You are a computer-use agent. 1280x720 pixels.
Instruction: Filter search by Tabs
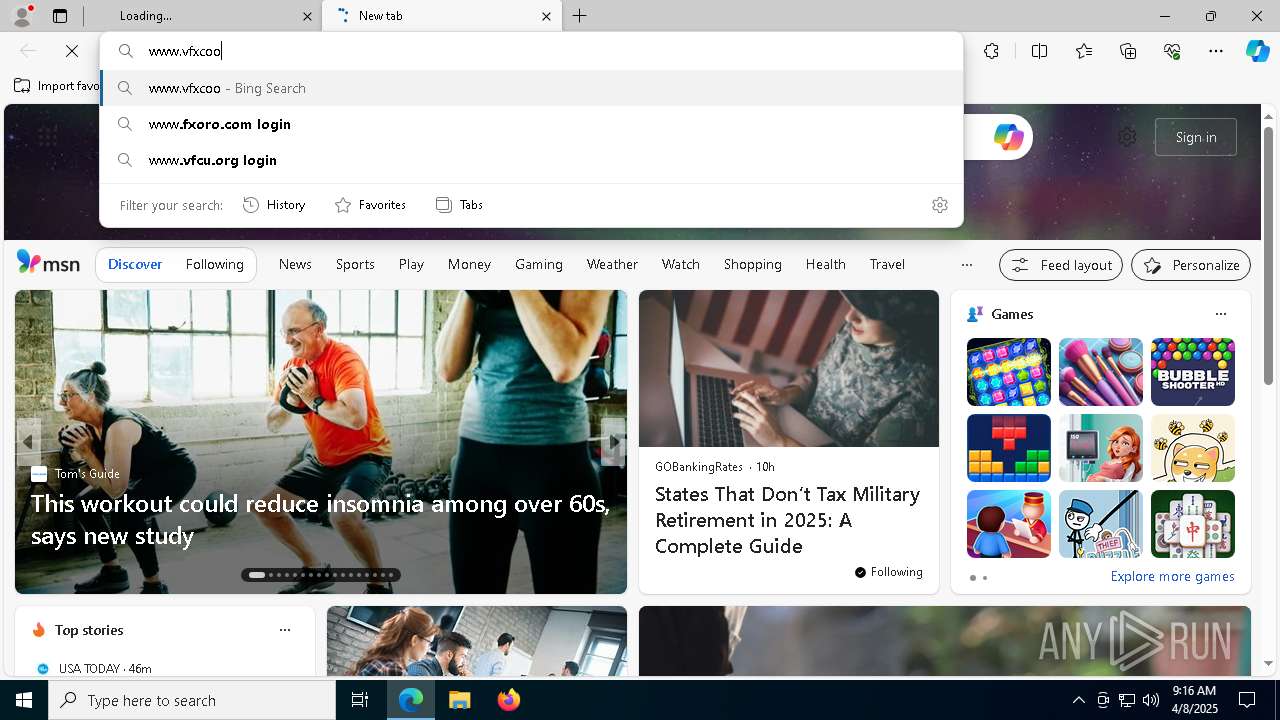(460, 205)
